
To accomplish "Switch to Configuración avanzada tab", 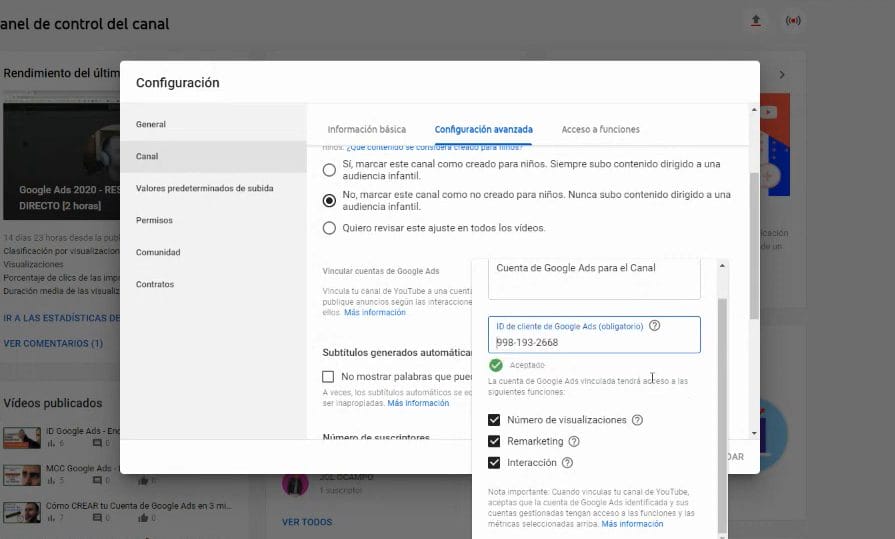I will 483,130.
